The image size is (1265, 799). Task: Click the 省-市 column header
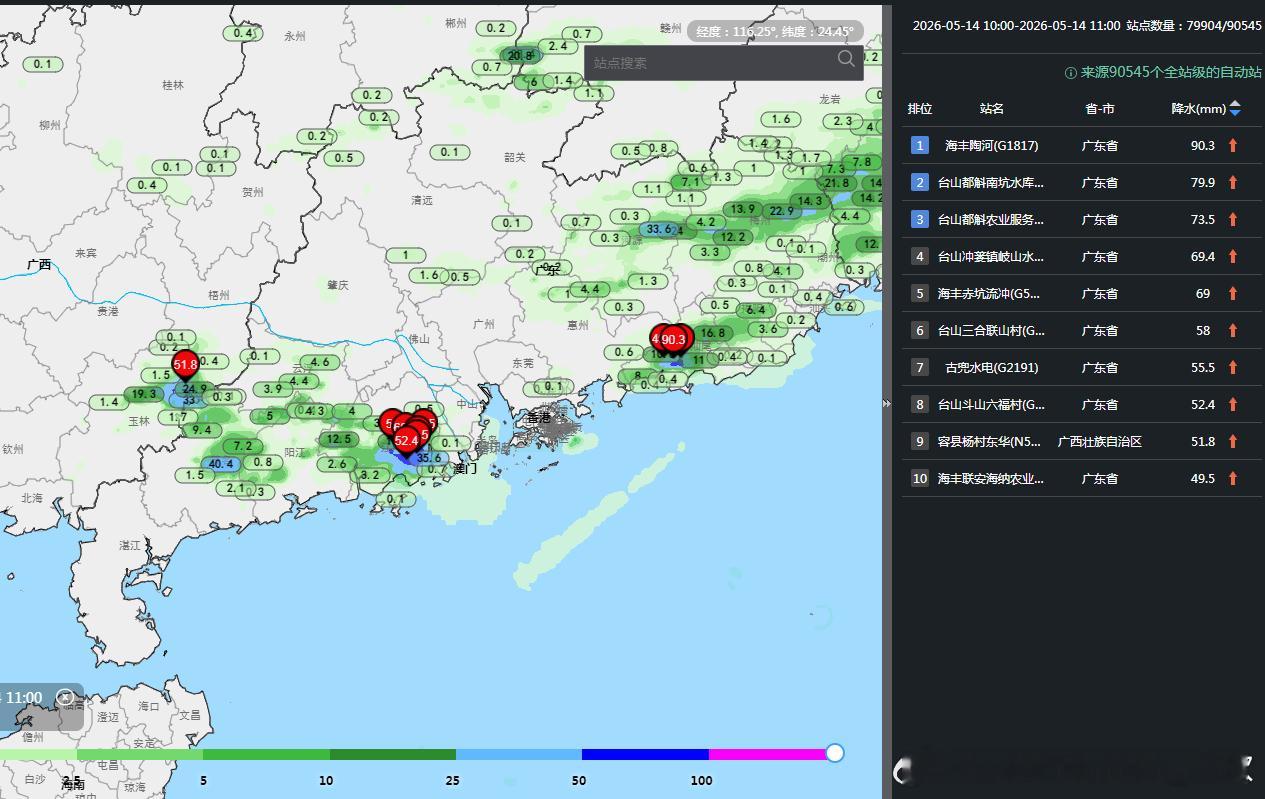1100,108
